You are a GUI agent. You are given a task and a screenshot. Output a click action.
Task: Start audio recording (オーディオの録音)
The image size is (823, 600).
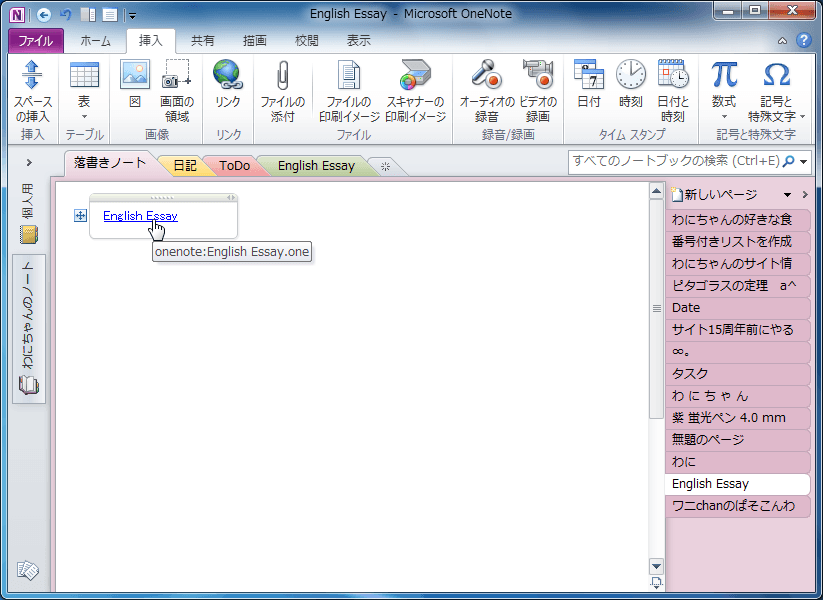coord(487,91)
